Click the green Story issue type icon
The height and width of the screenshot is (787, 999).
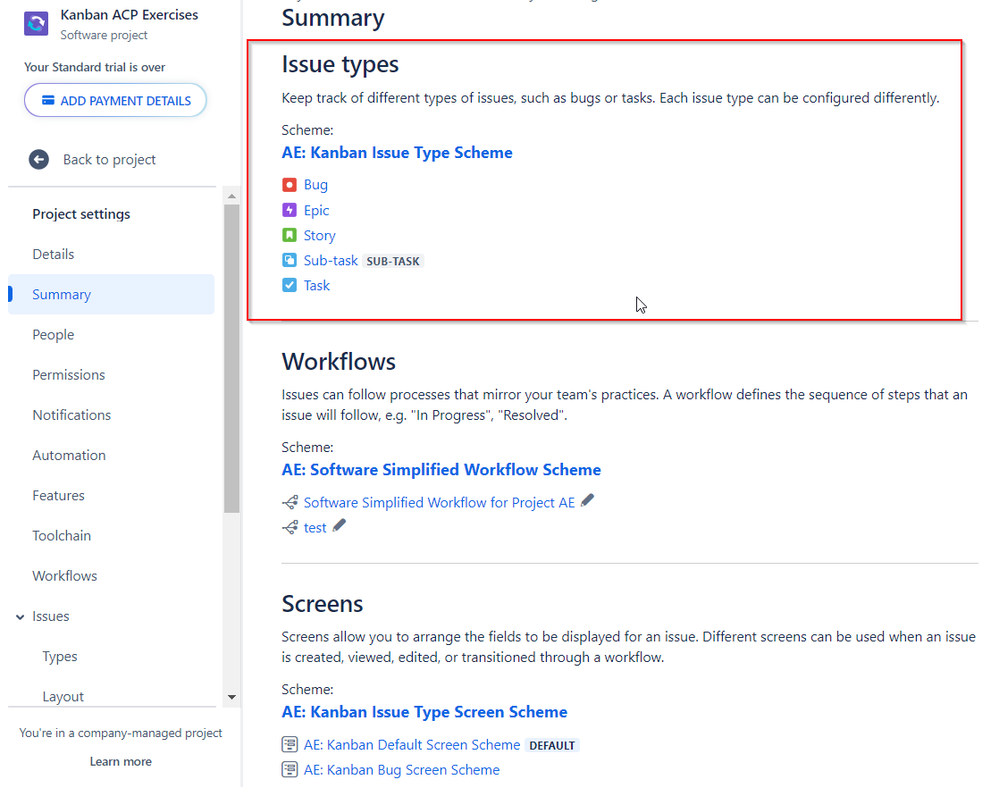[x=289, y=235]
